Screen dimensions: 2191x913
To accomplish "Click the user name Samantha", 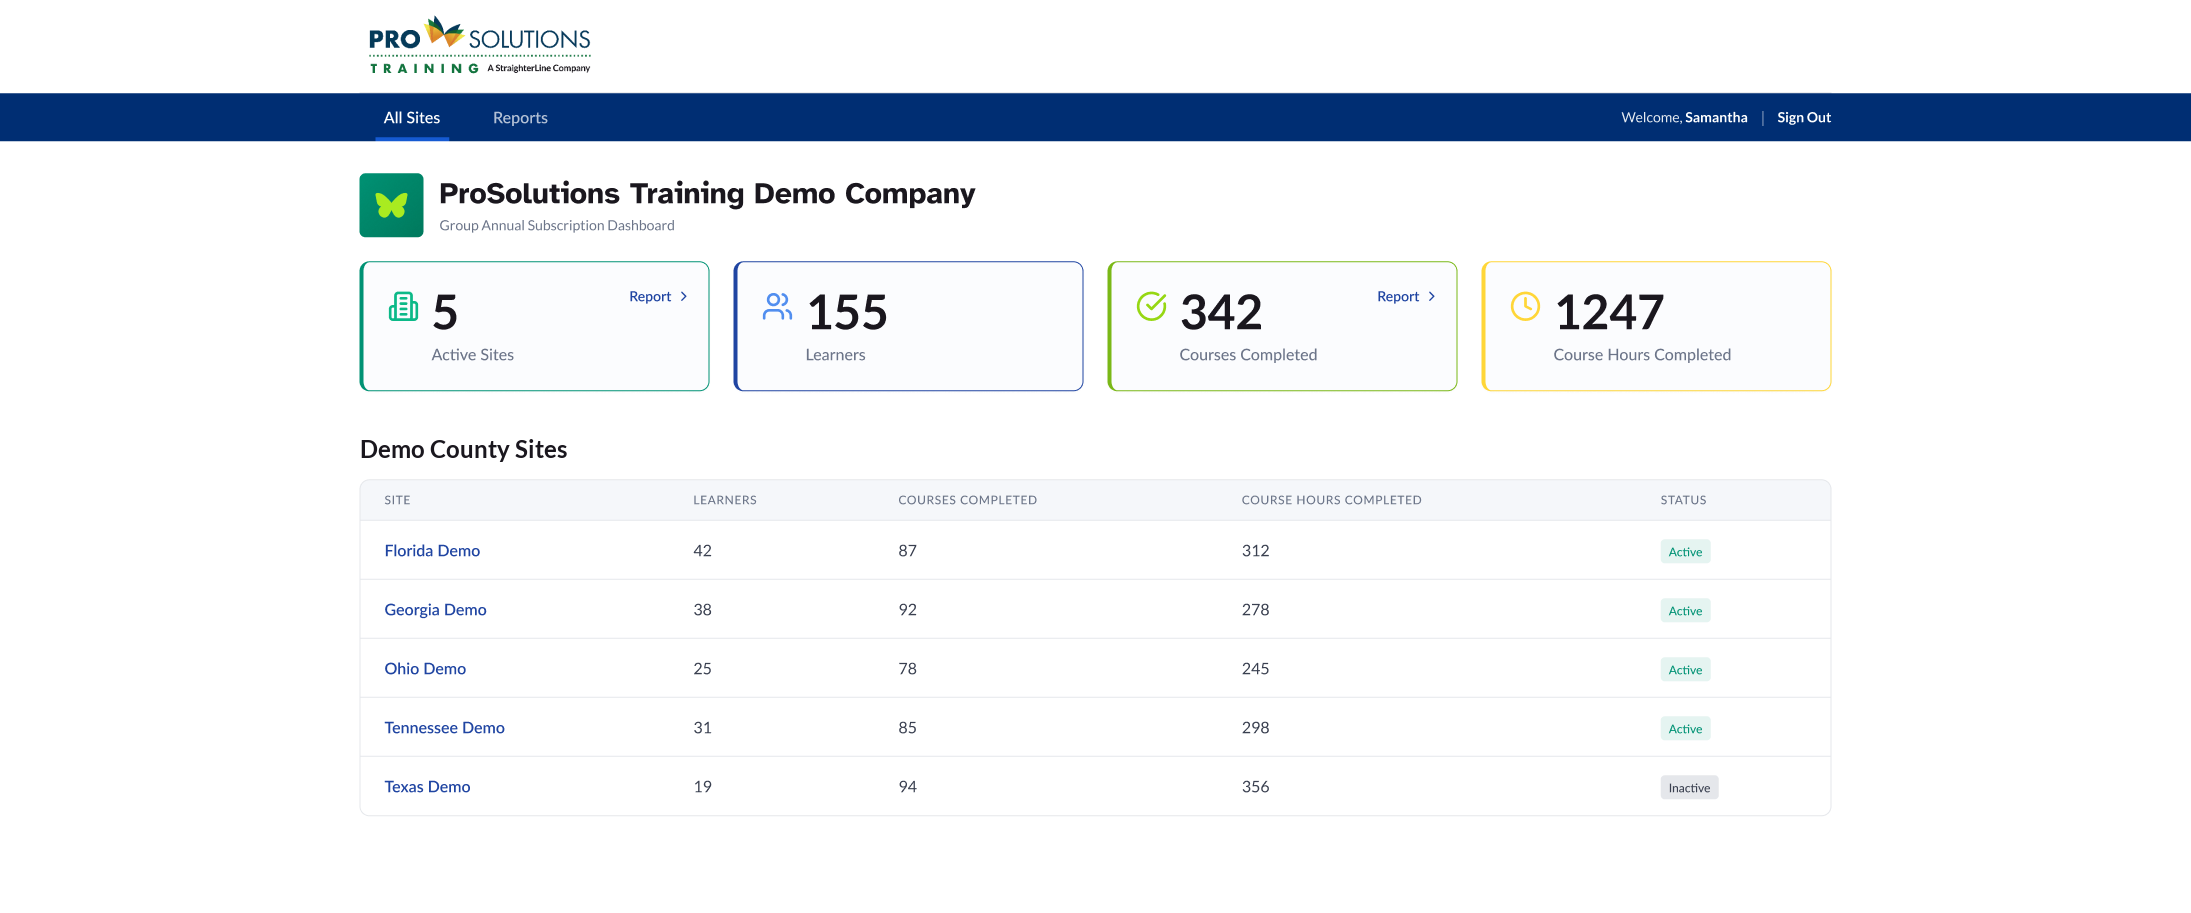I will [1716, 117].
